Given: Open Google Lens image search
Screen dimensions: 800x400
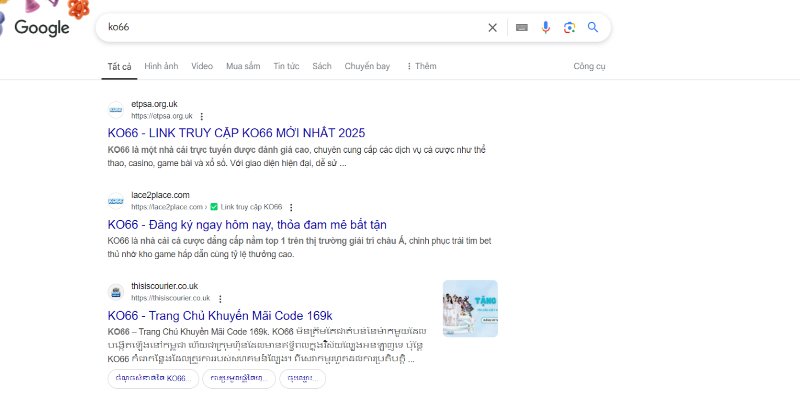Looking at the screenshot, I should coord(569,28).
